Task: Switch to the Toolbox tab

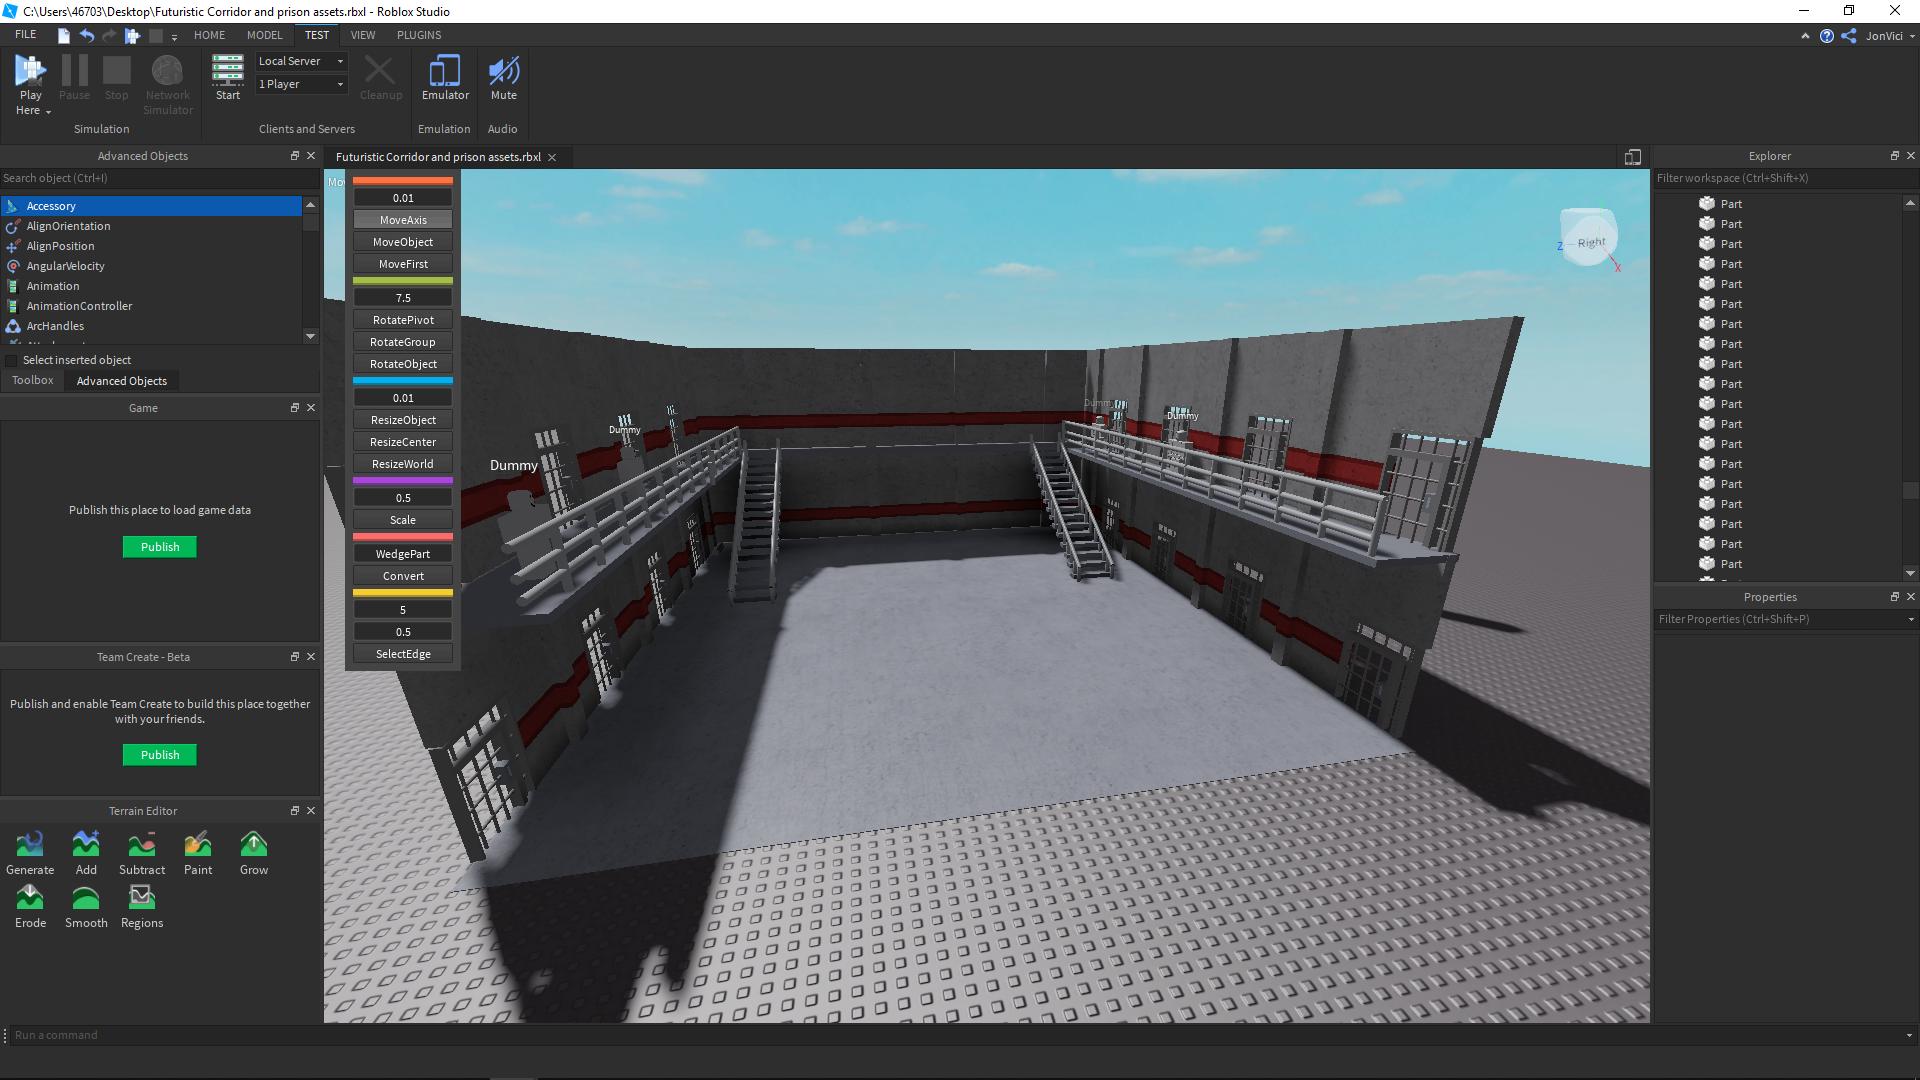Action: [x=33, y=380]
